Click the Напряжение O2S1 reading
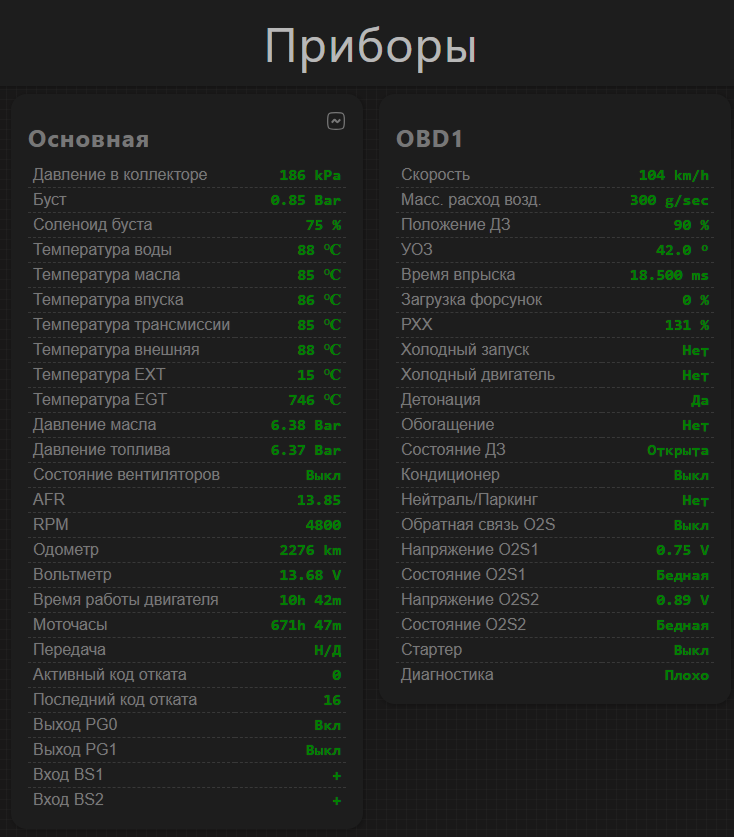Image resolution: width=734 pixels, height=837 pixels. [682, 550]
